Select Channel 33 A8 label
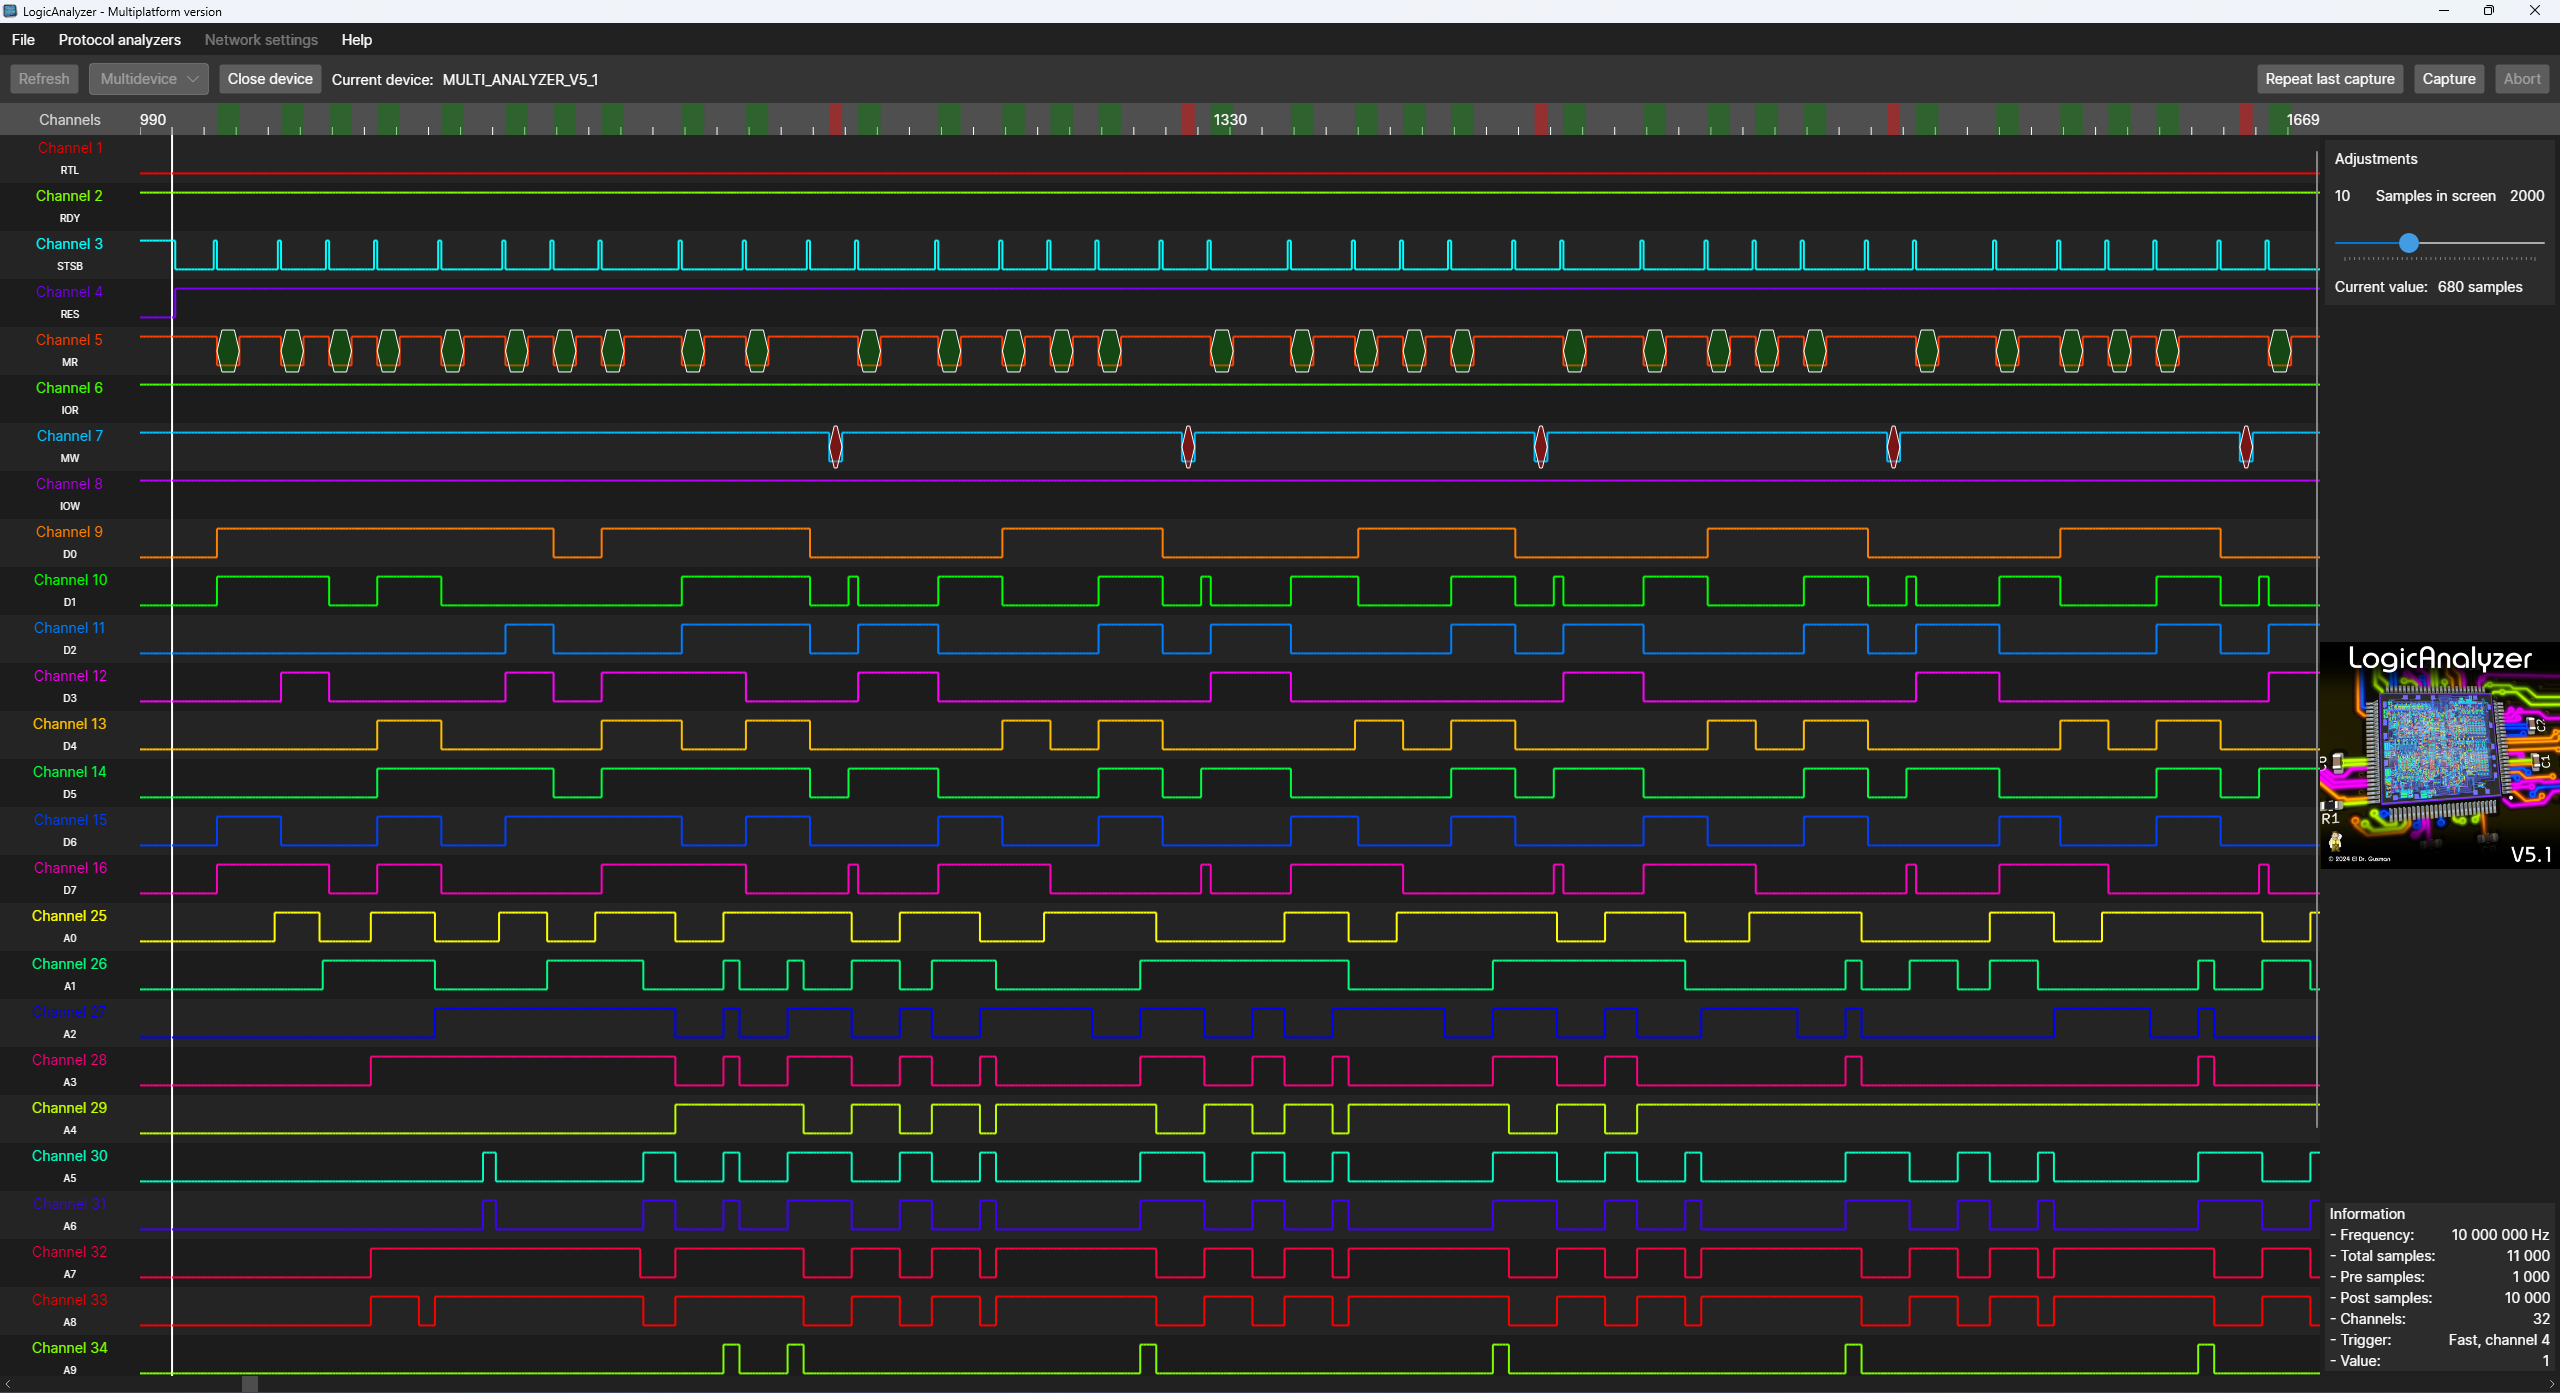 click(x=70, y=1310)
